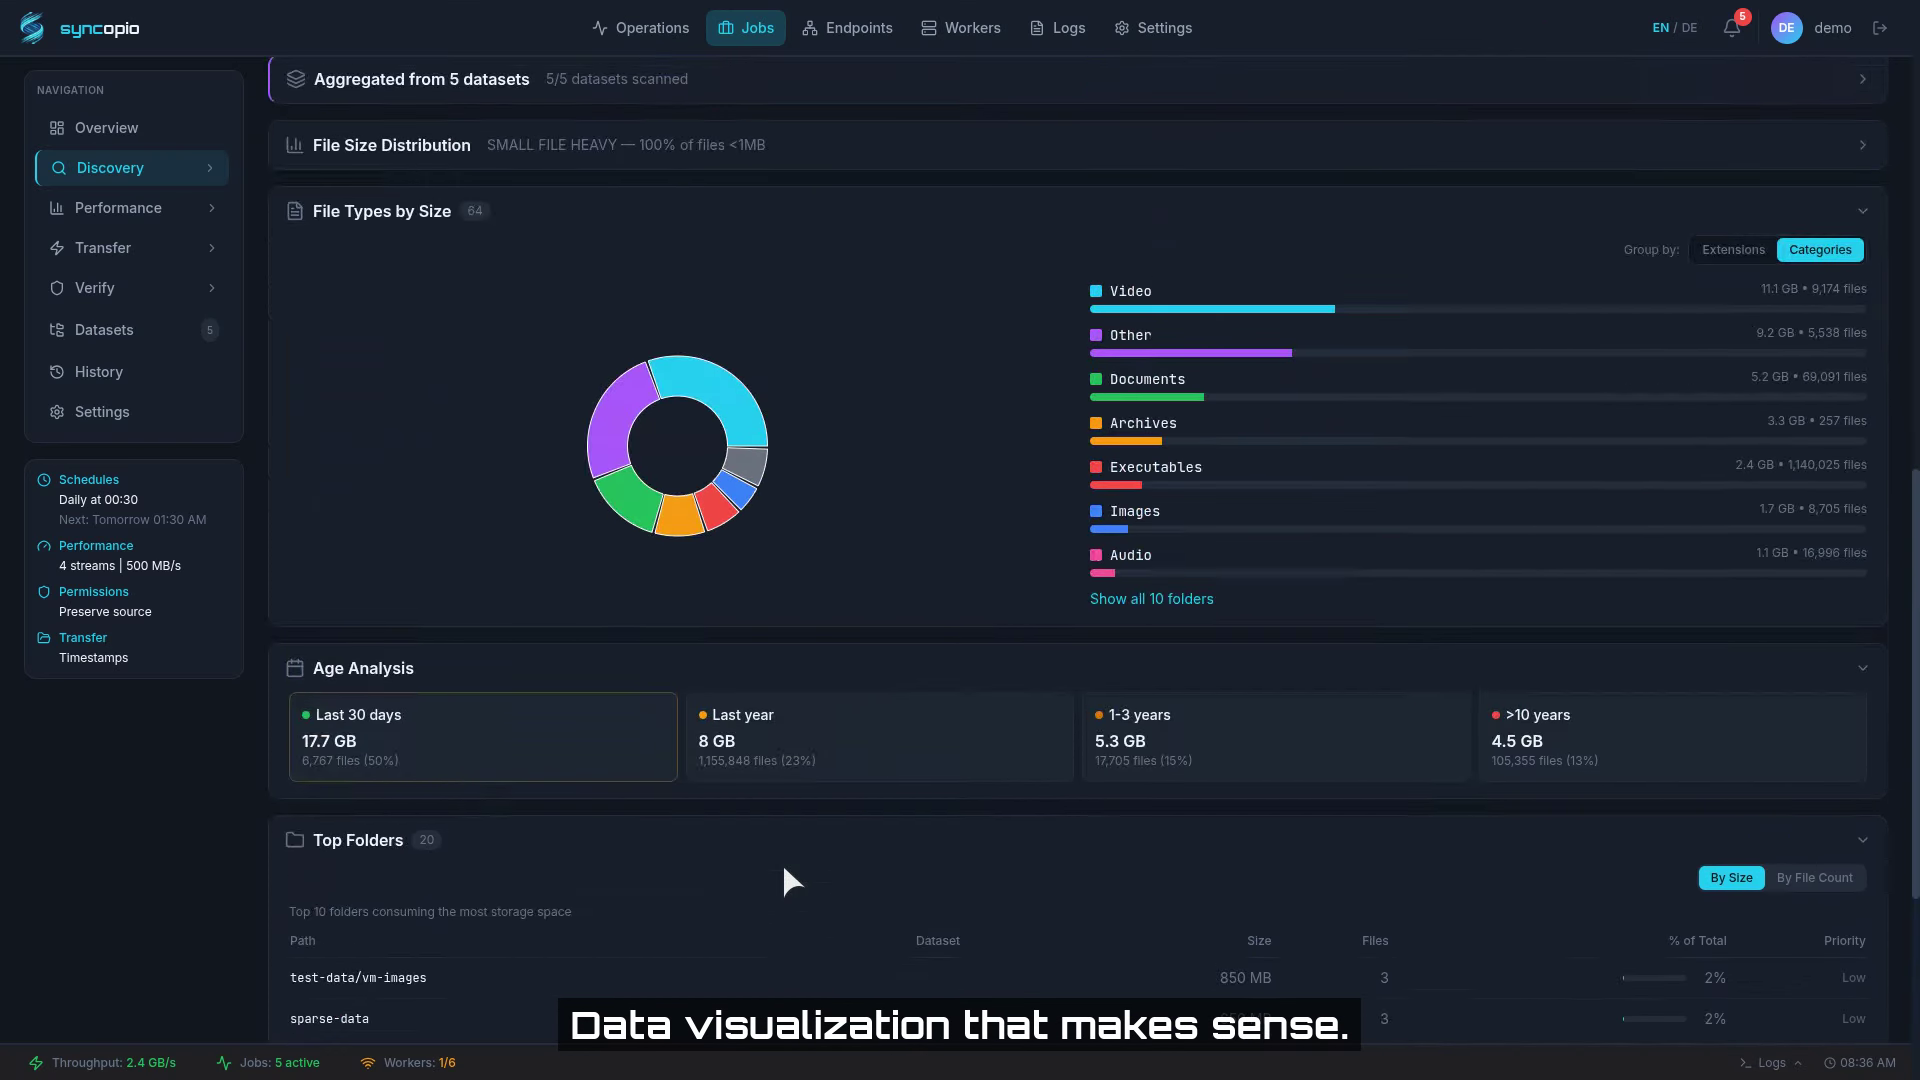1920x1080 pixels.
Task: Click the notification bell showing 5 alerts
Action: 1731,28
